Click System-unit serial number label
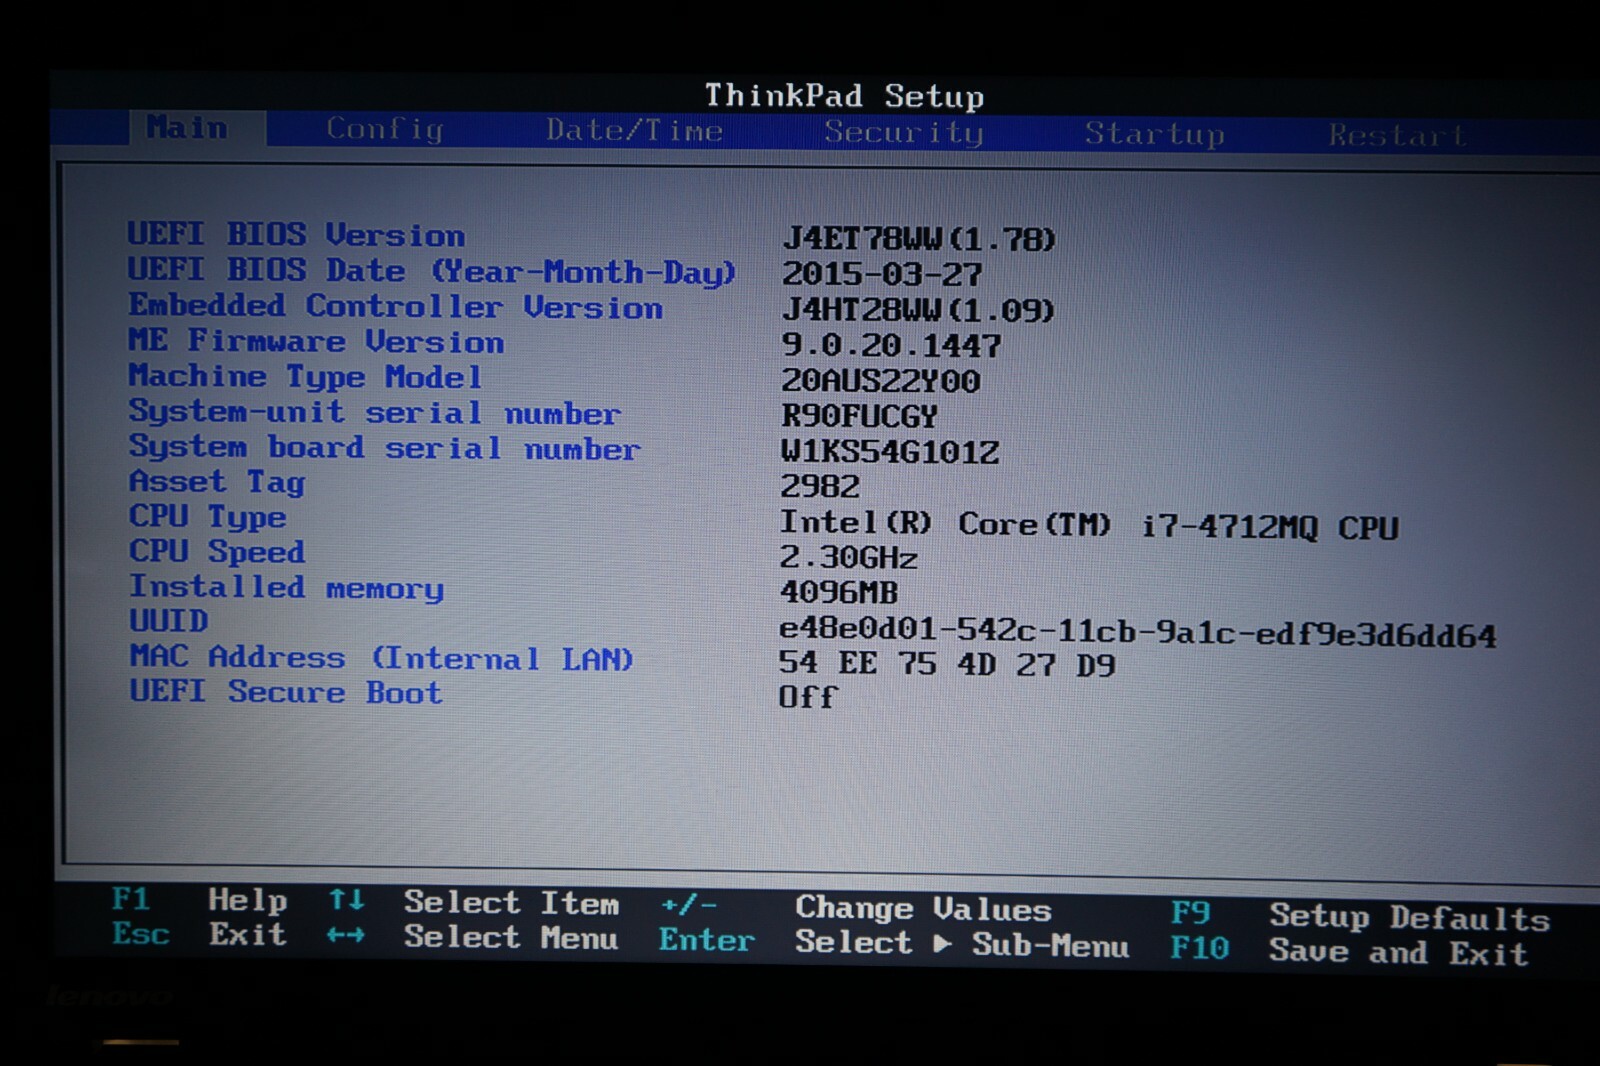1600x1066 pixels. coord(375,412)
